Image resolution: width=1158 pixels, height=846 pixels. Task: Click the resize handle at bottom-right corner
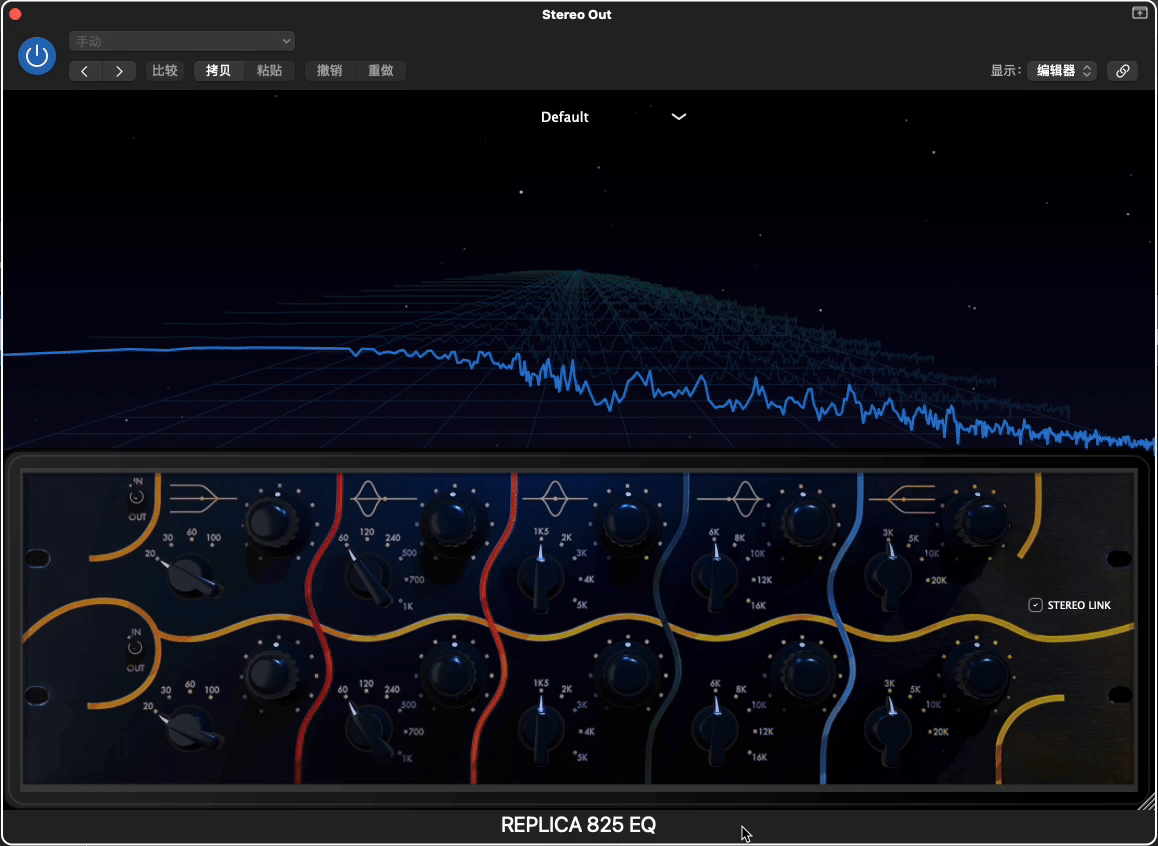click(1146, 803)
